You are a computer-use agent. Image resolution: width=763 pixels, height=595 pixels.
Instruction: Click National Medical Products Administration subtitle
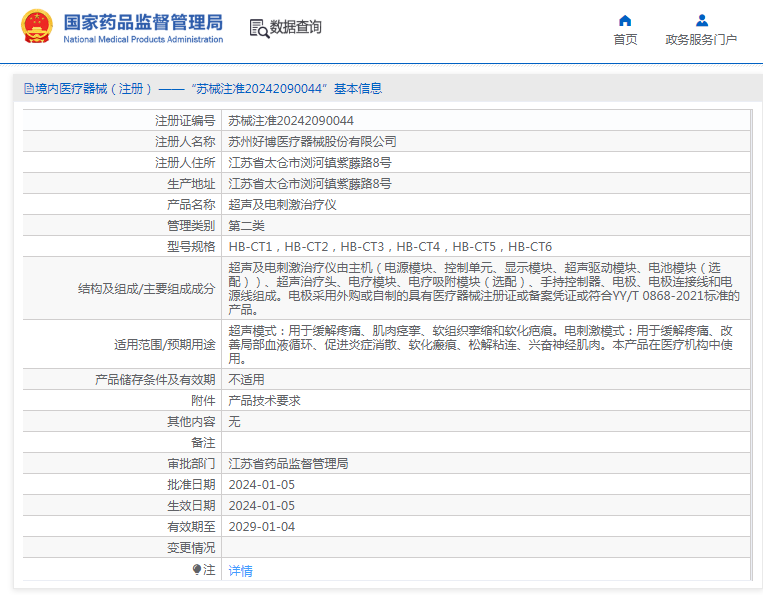click(x=143, y=39)
